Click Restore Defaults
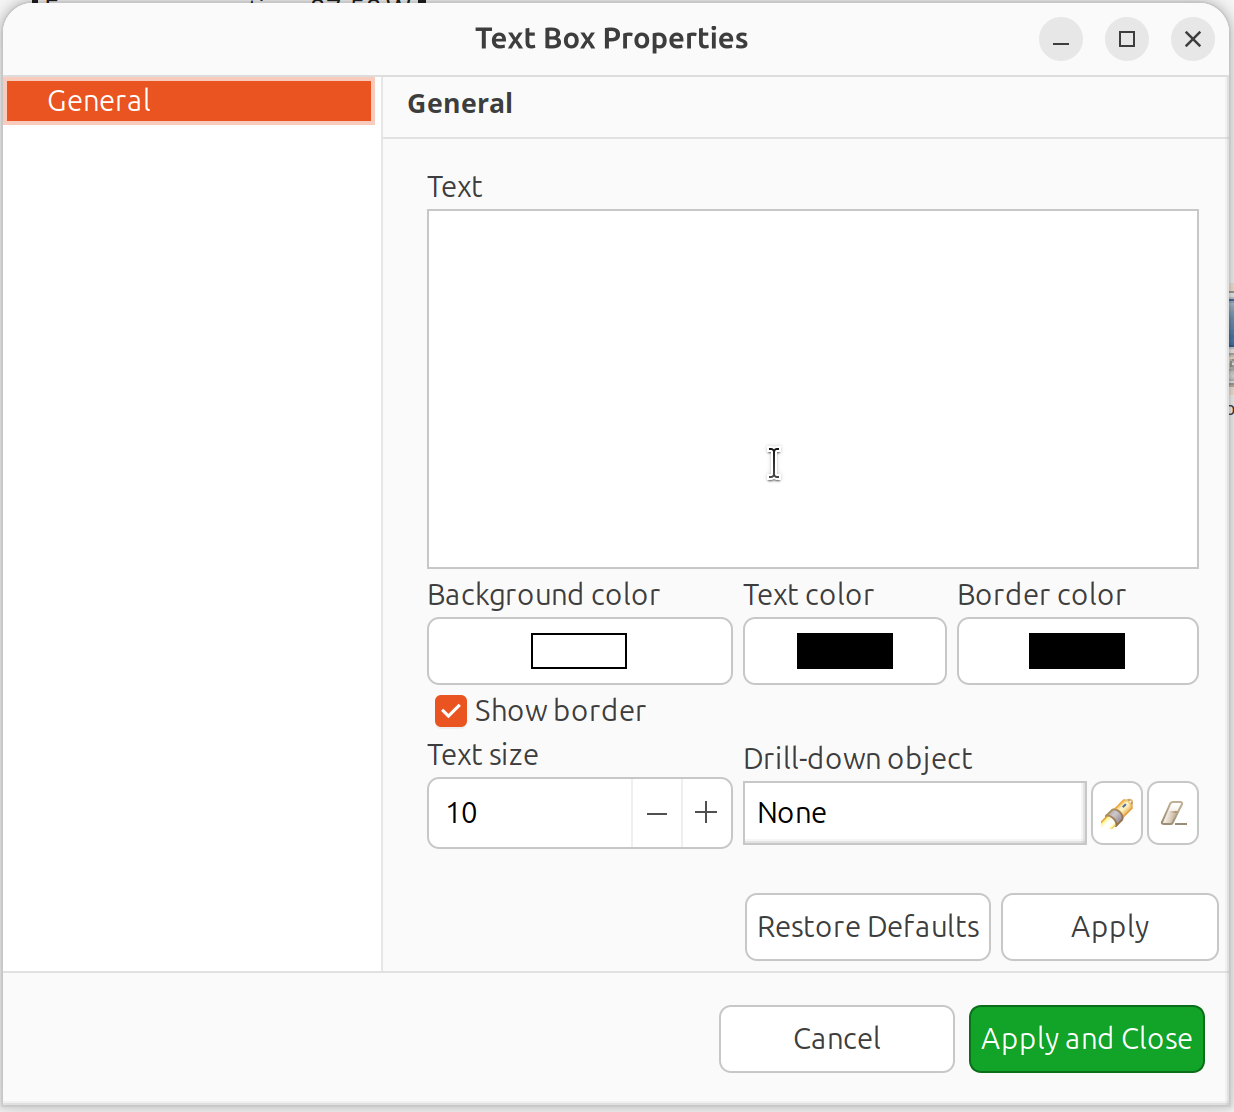 coord(867,926)
